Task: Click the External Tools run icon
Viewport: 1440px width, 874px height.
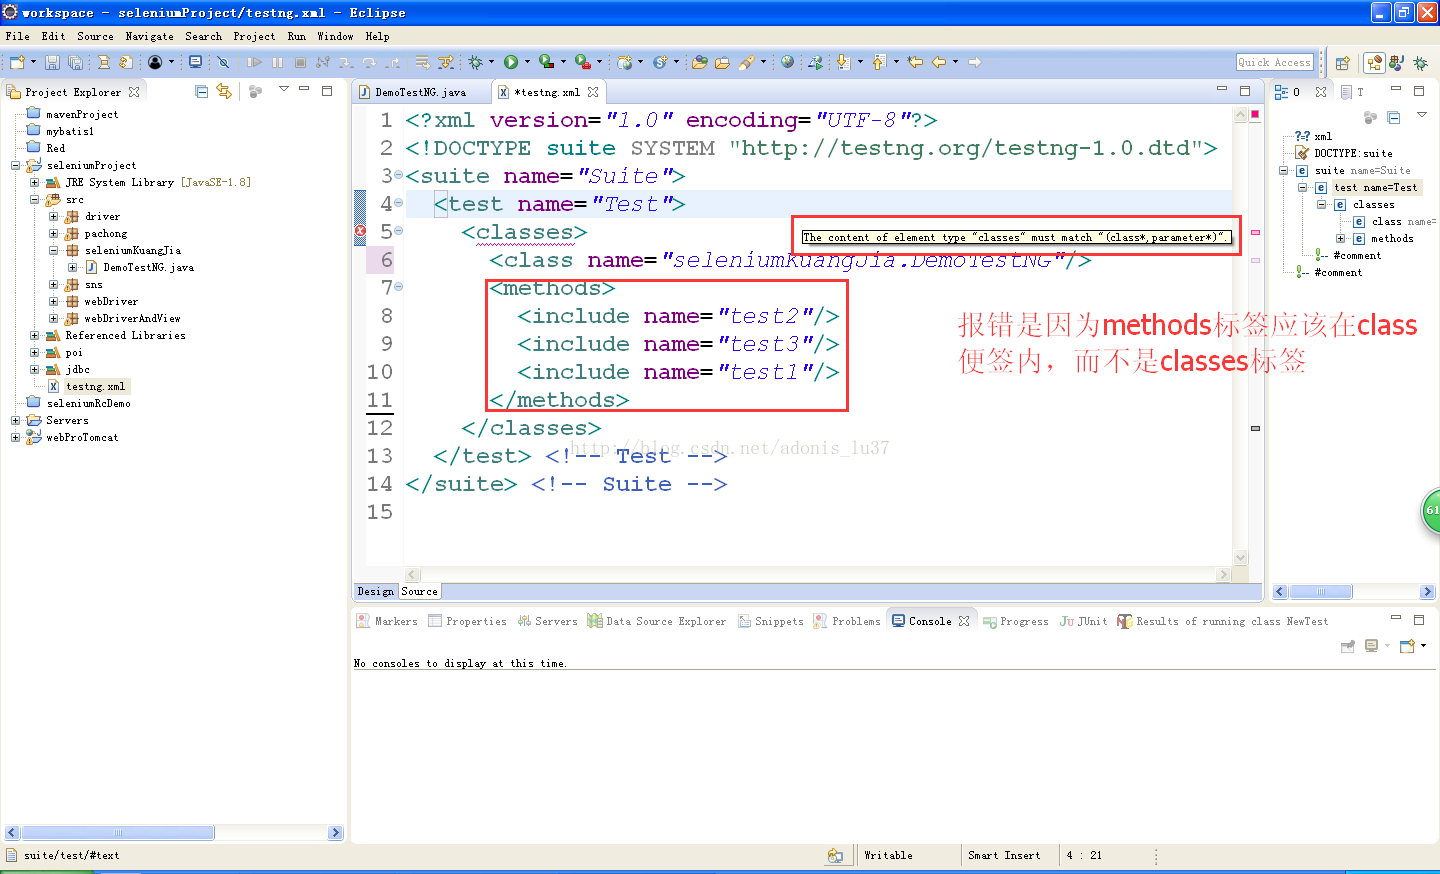Action: tap(583, 62)
